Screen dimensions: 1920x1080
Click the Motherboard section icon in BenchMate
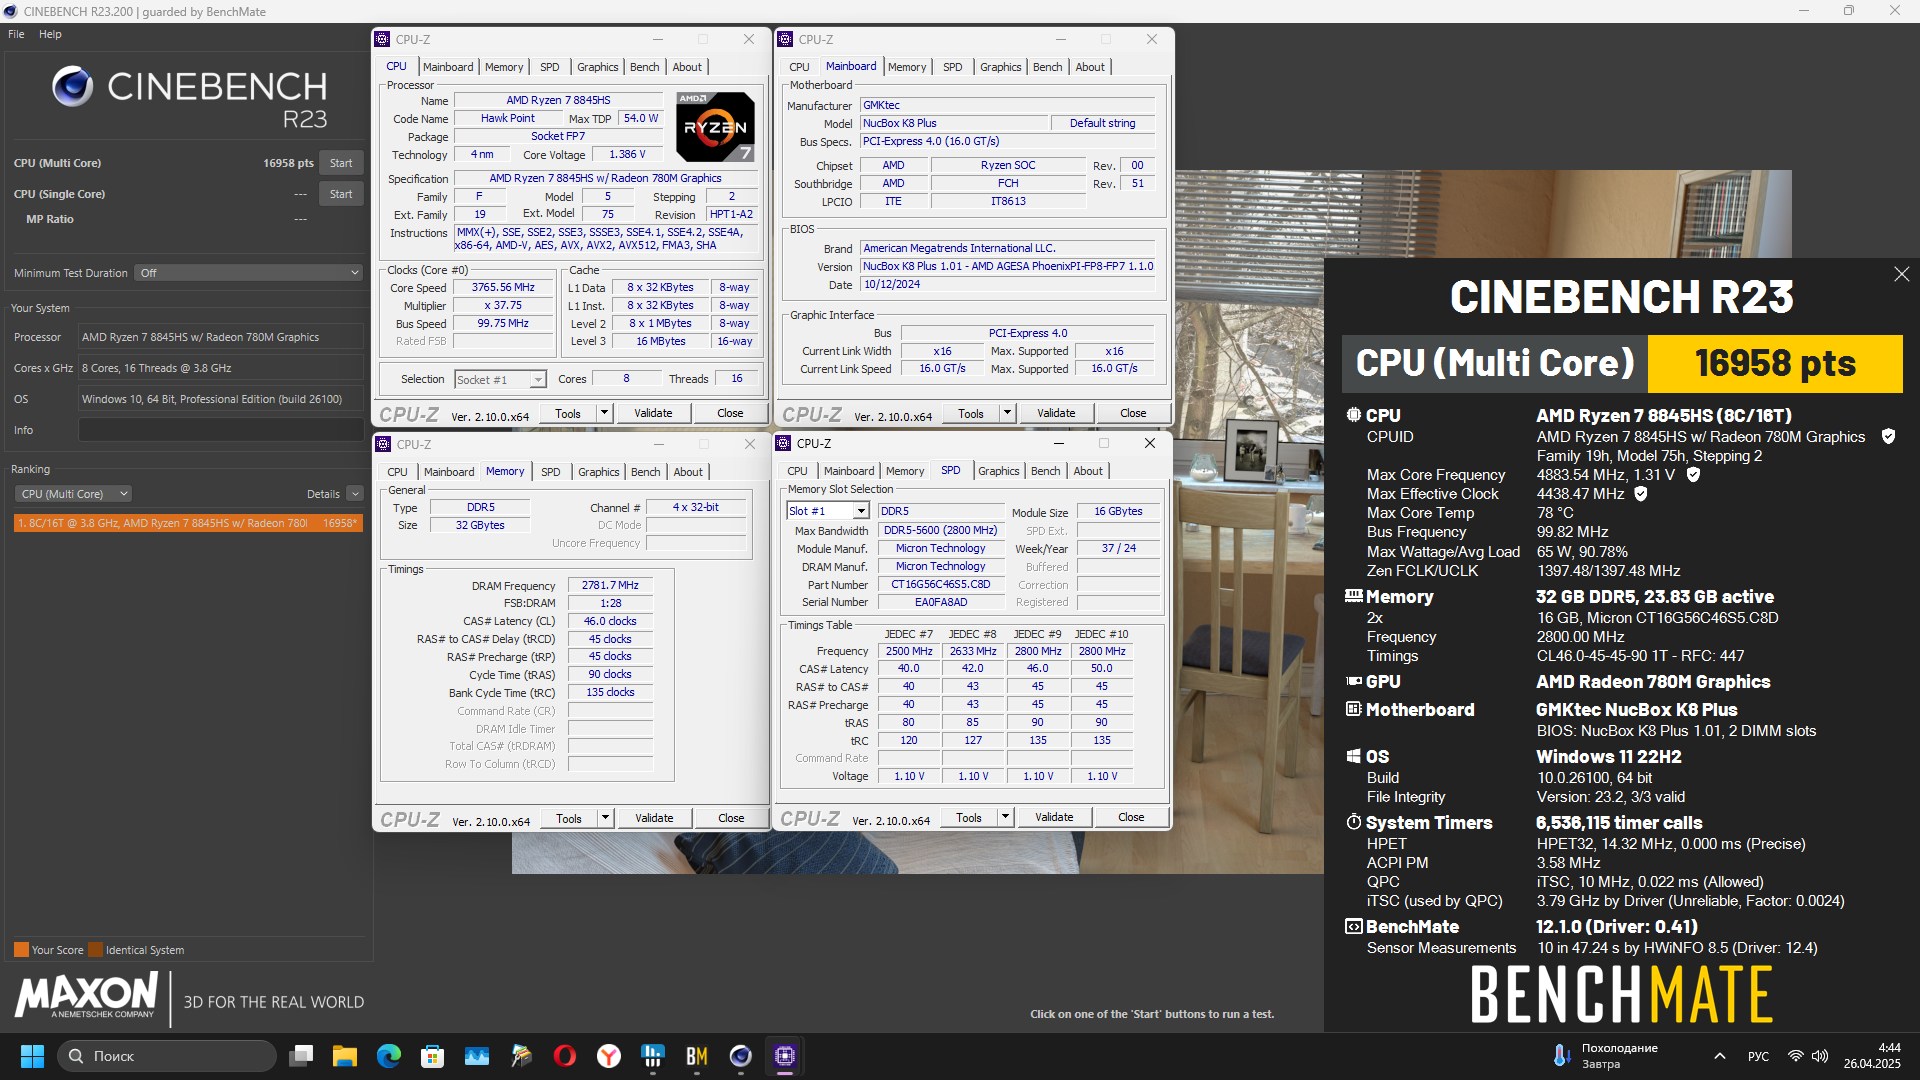(x=1354, y=709)
